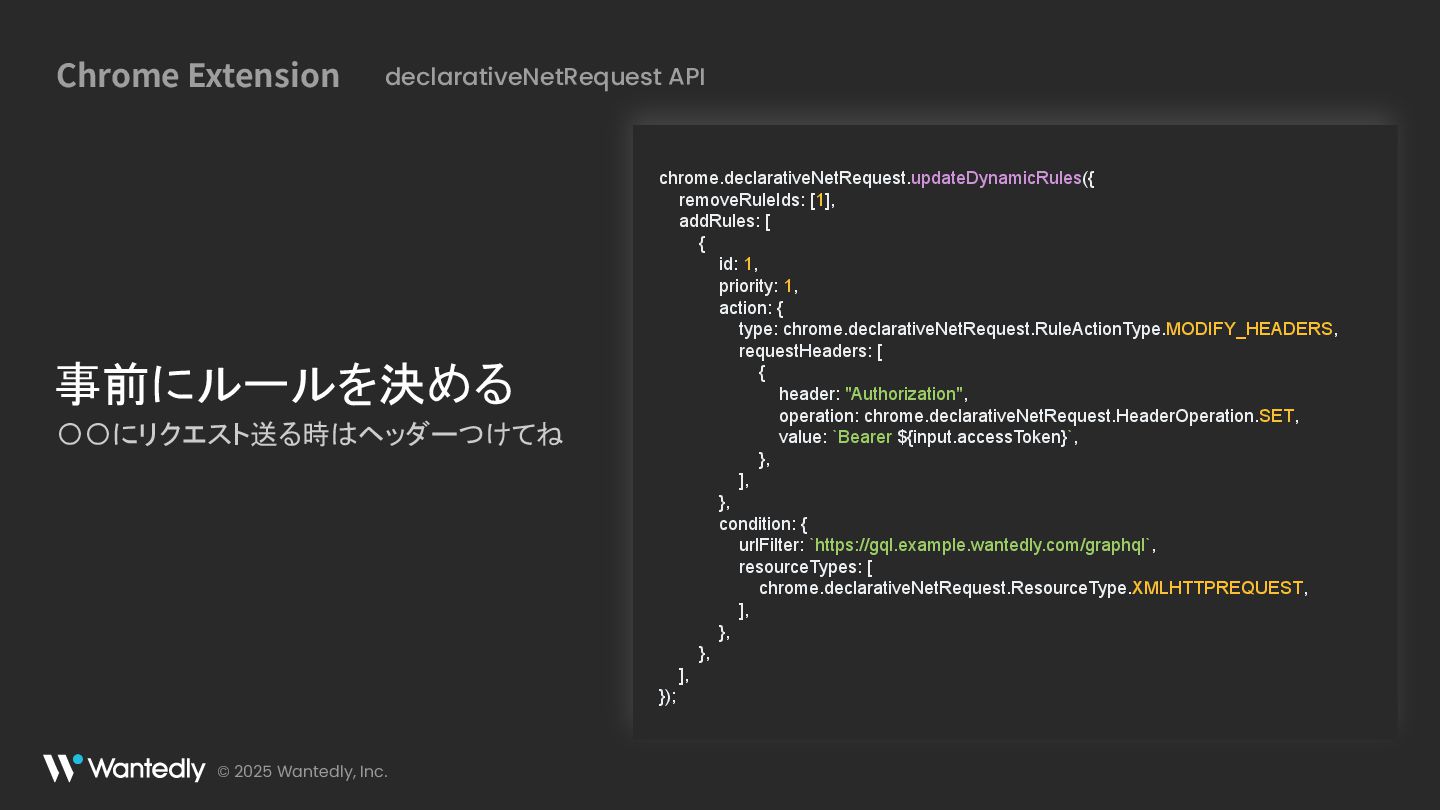The image size is (1440, 810).
Task: Click the MODIFY_HEADERS constant
Action: coord(1249,329)
